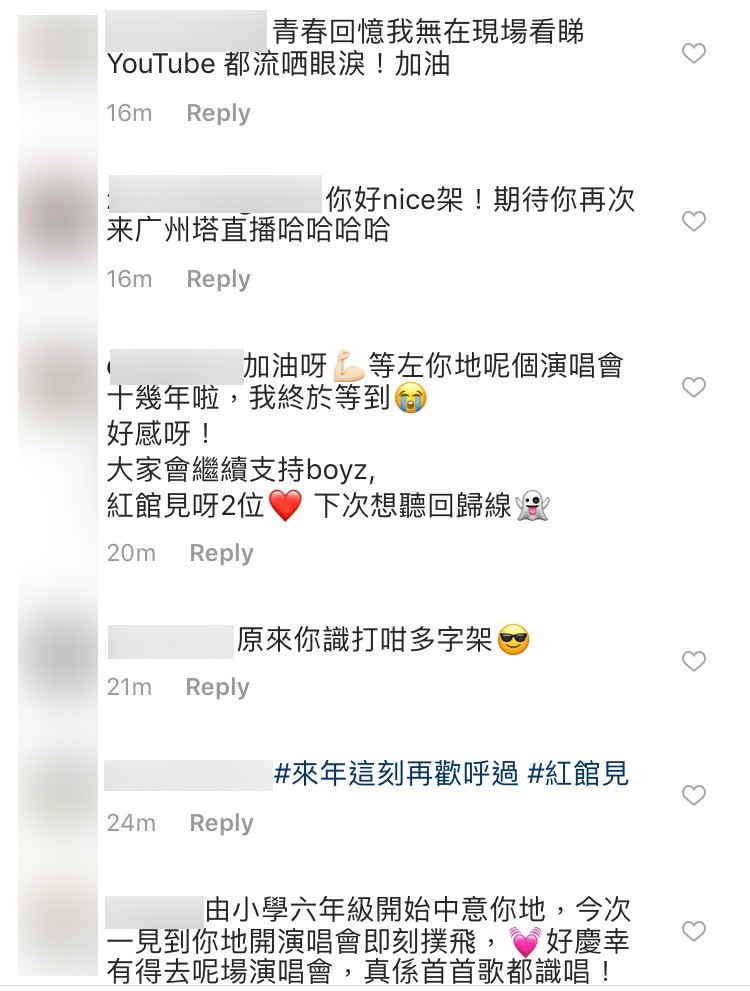
Task: Tap heart on the 等左你地呢個演唱會 comment
Action: click(694, 387)
